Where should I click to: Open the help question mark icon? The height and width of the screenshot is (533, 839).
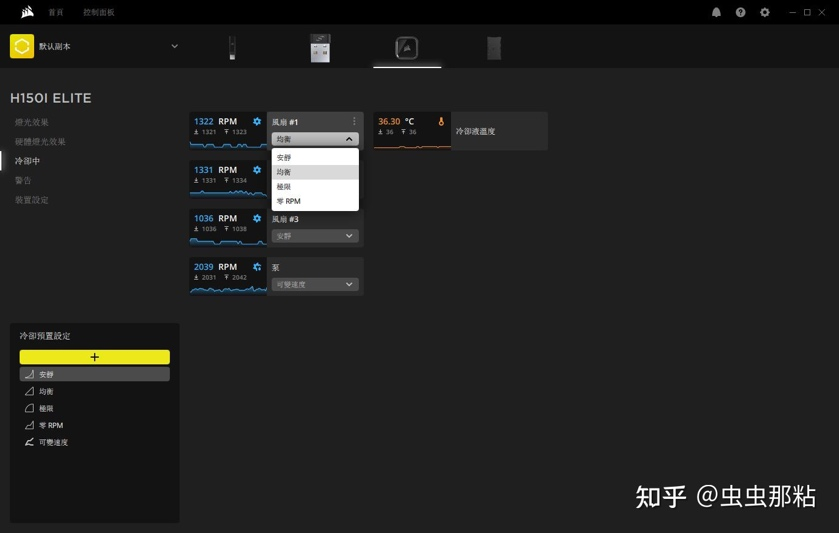click(740, 12)
